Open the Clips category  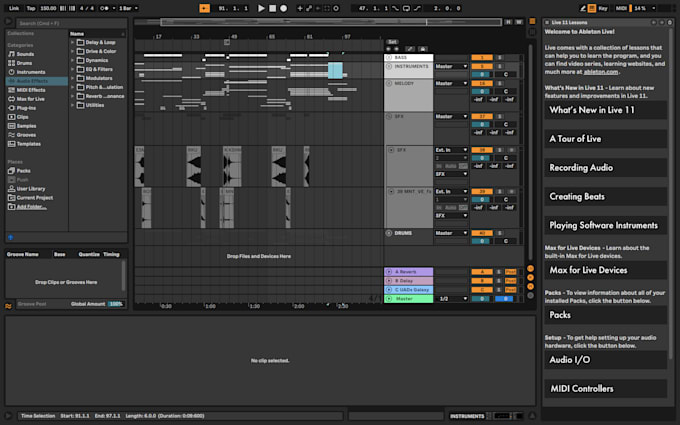[23, 117]
